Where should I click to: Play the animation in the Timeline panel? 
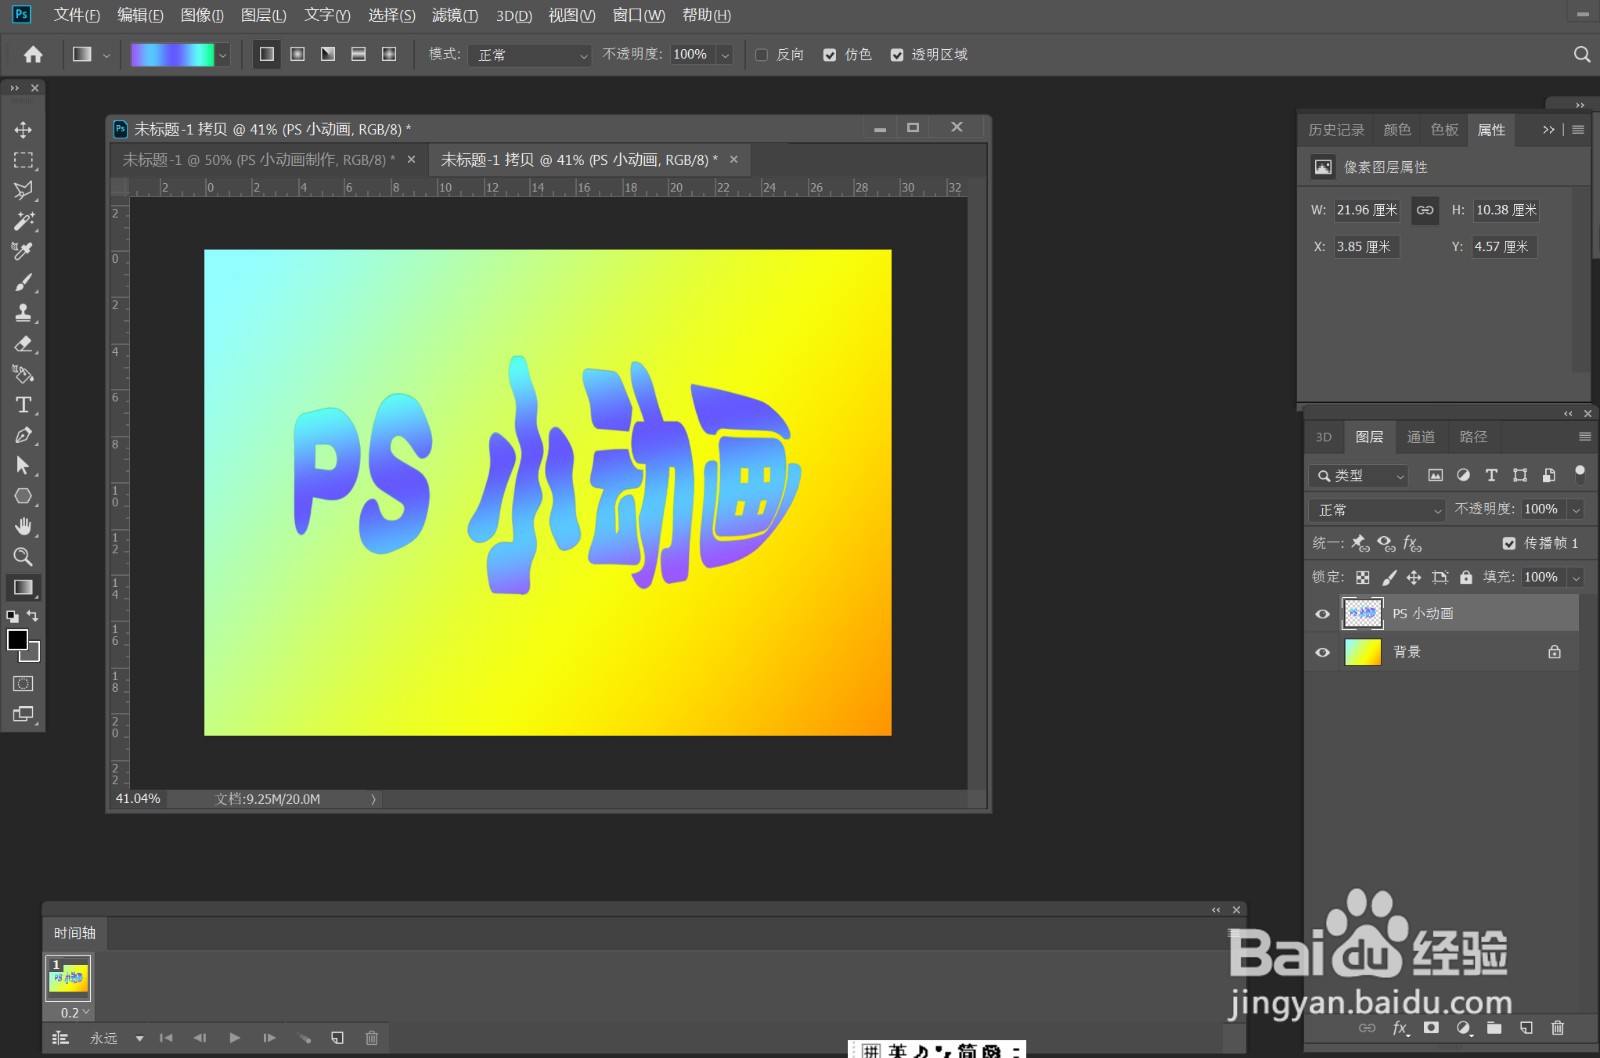point(234,1038)
